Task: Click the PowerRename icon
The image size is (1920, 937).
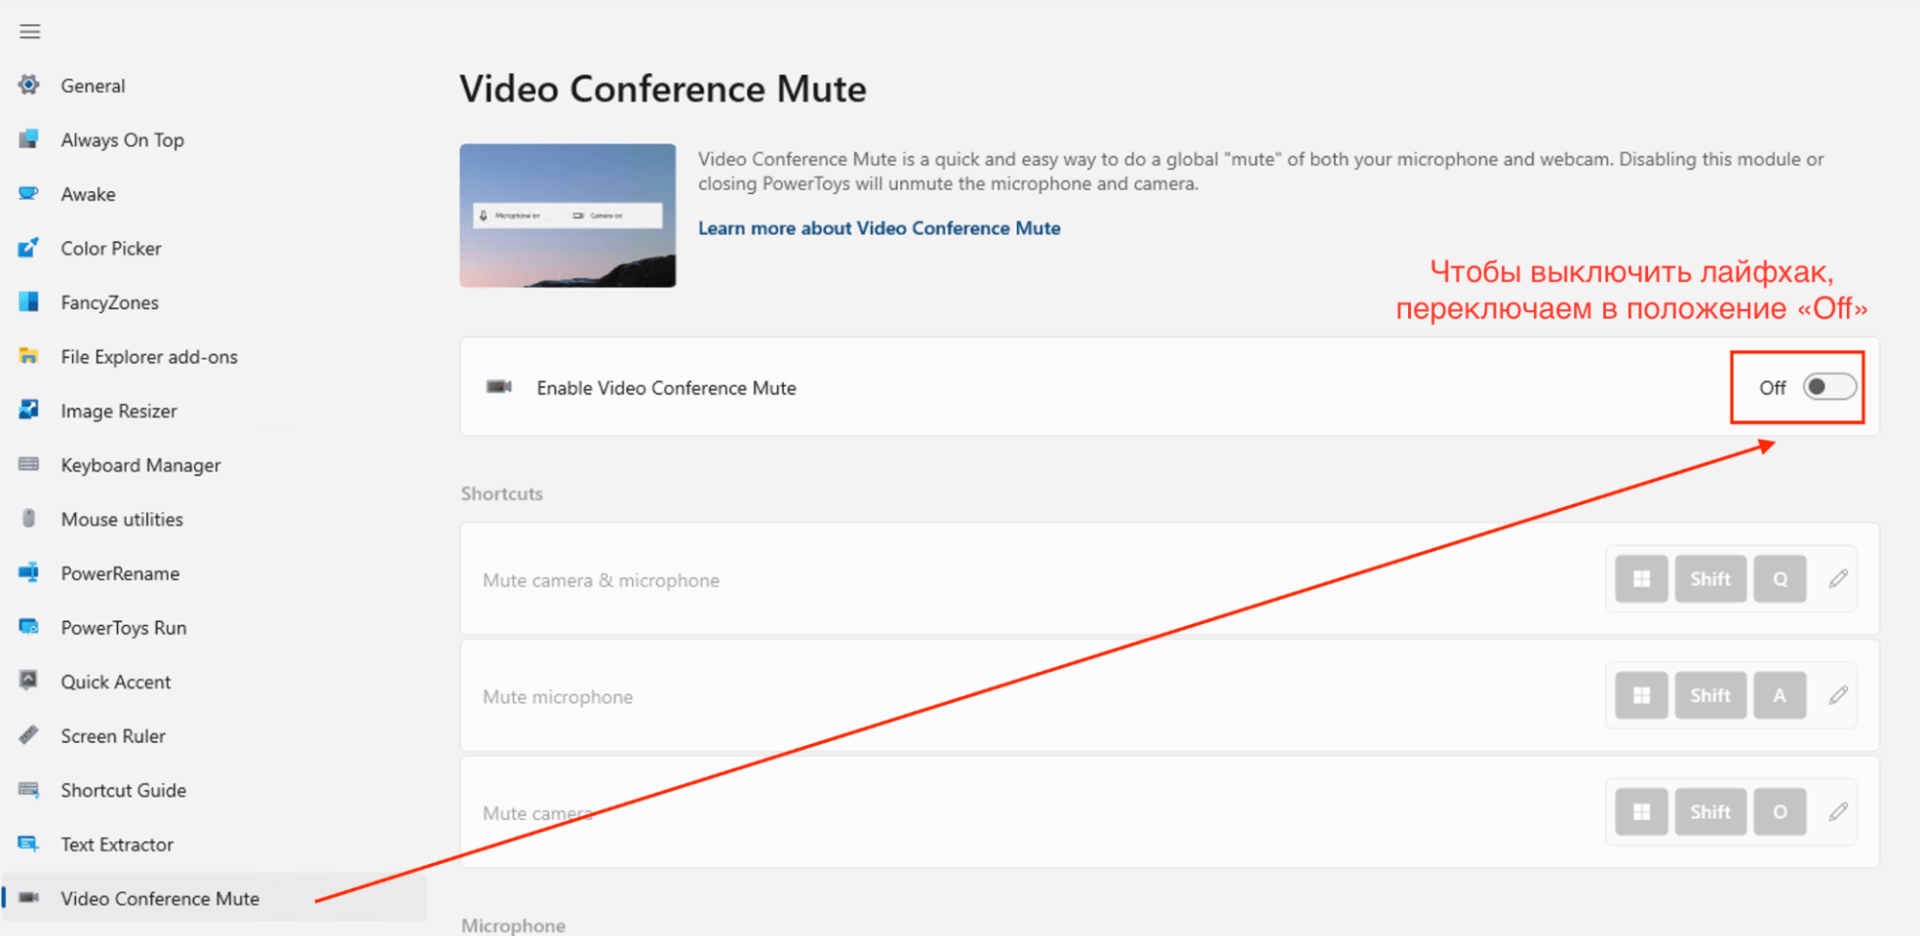Action: [29, 573]
